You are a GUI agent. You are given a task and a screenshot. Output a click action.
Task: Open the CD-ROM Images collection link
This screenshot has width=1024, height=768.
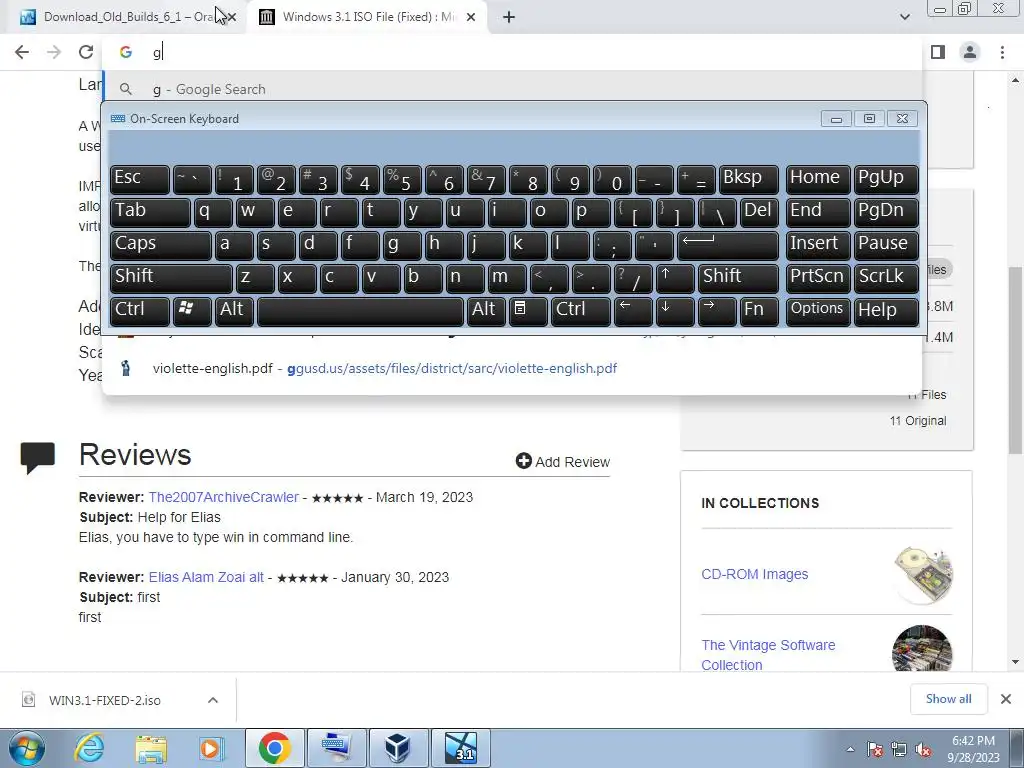[755, 574]
